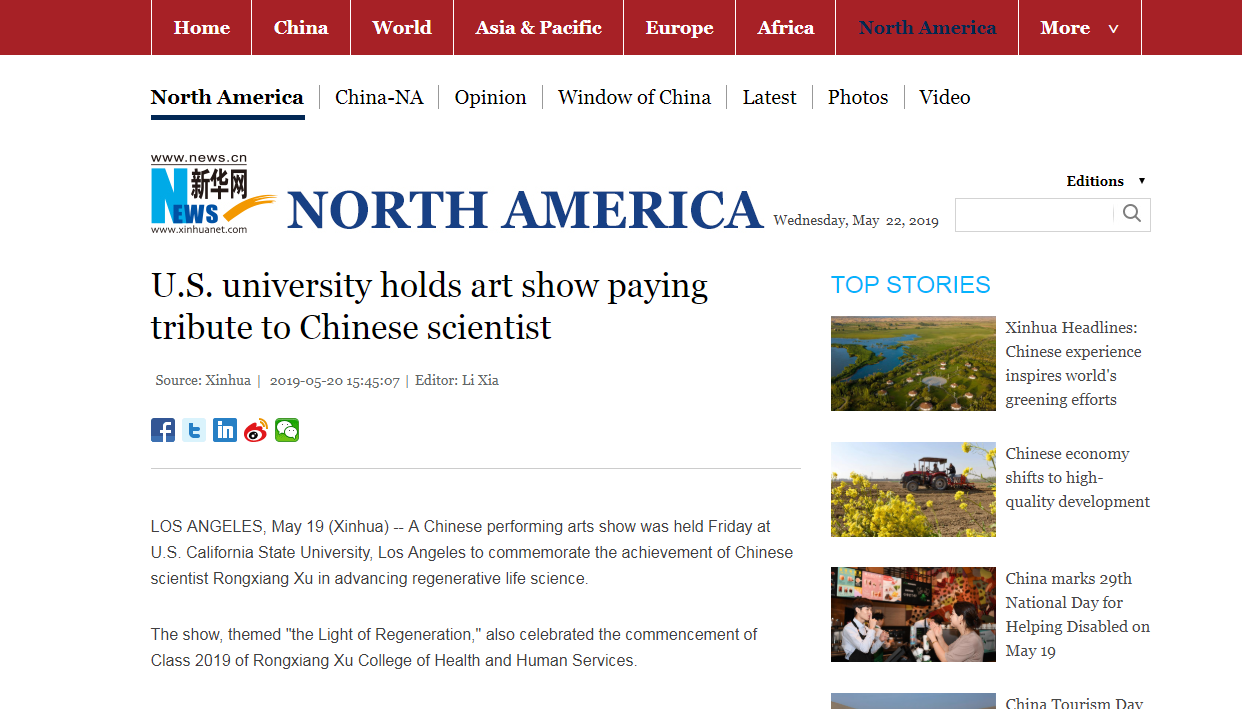Image resolution: width=1242 pixels, height=709 pixels.
Task: Click the search magnifier icon
Action: [1132, 214]
